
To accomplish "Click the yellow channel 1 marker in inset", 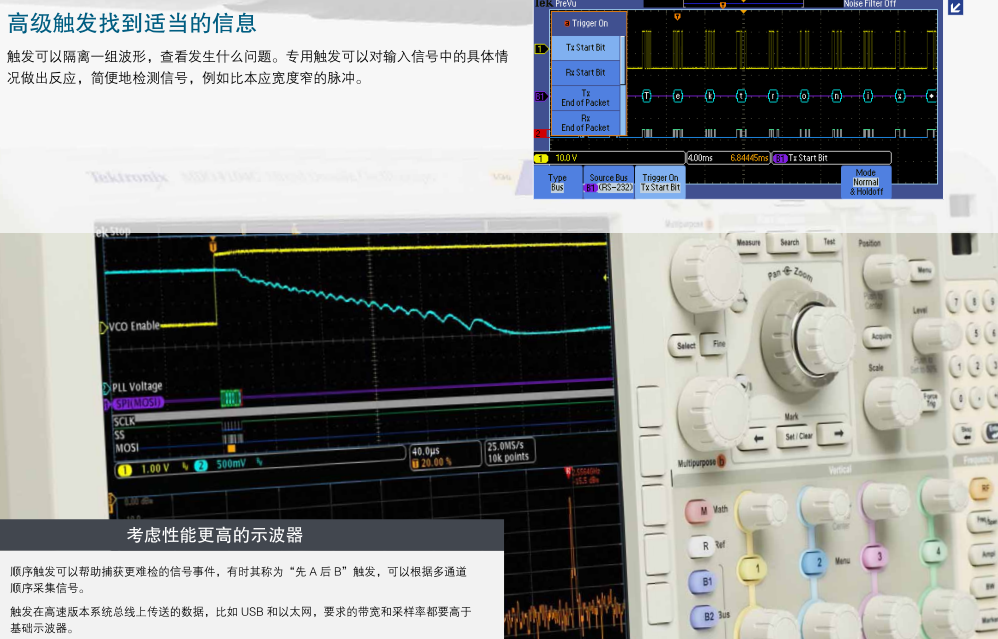I will [x=540, y=49].
